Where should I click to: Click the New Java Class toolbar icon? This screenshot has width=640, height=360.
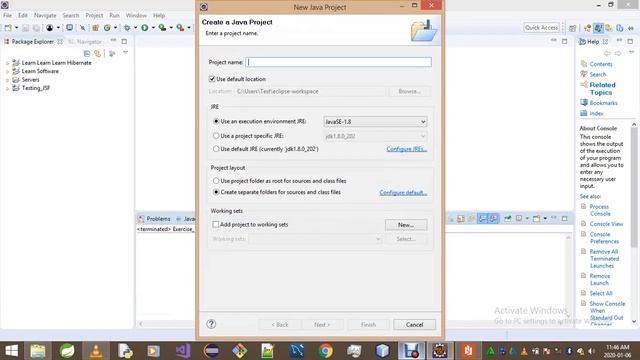[107, 28]
